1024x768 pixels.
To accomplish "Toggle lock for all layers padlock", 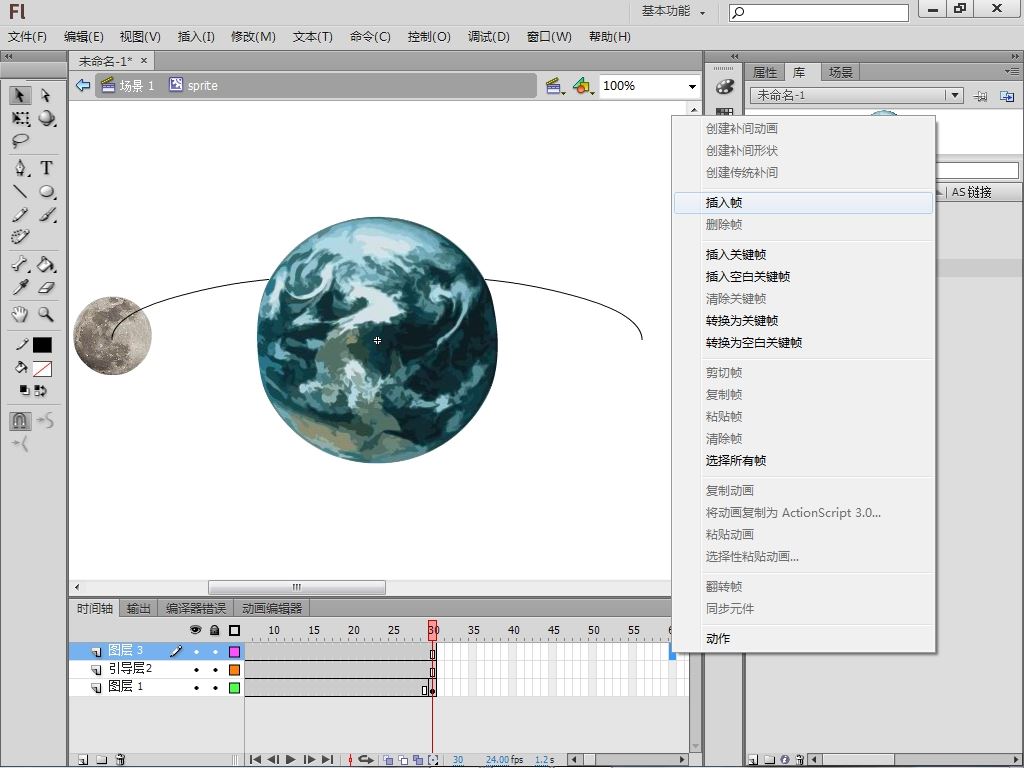I will pos(215,630).
